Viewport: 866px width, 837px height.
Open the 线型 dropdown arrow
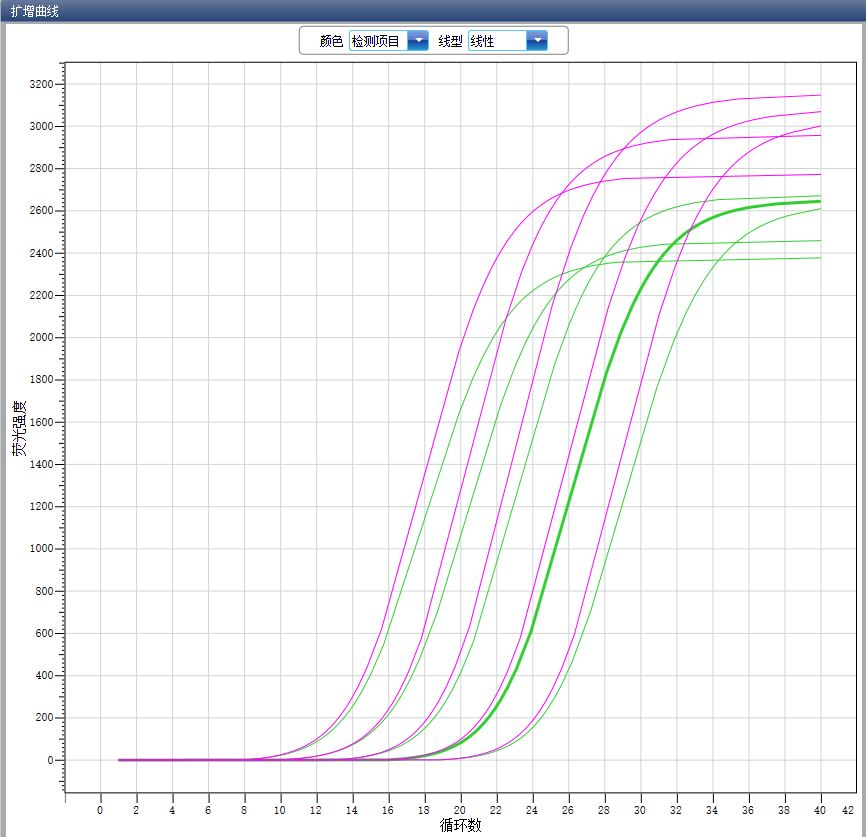point(537,41)
